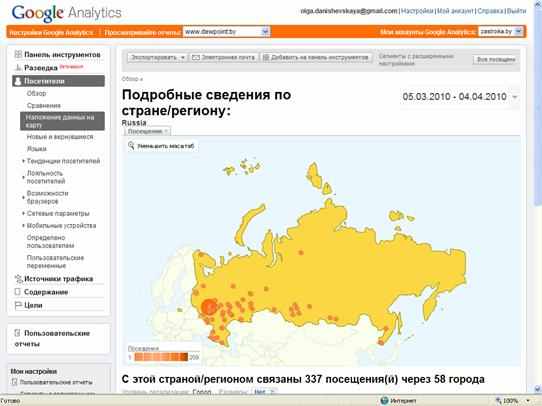This screenshot has width=542, height=406.
Task: Open Обзор under Посетители
Action: coord(36,94)
